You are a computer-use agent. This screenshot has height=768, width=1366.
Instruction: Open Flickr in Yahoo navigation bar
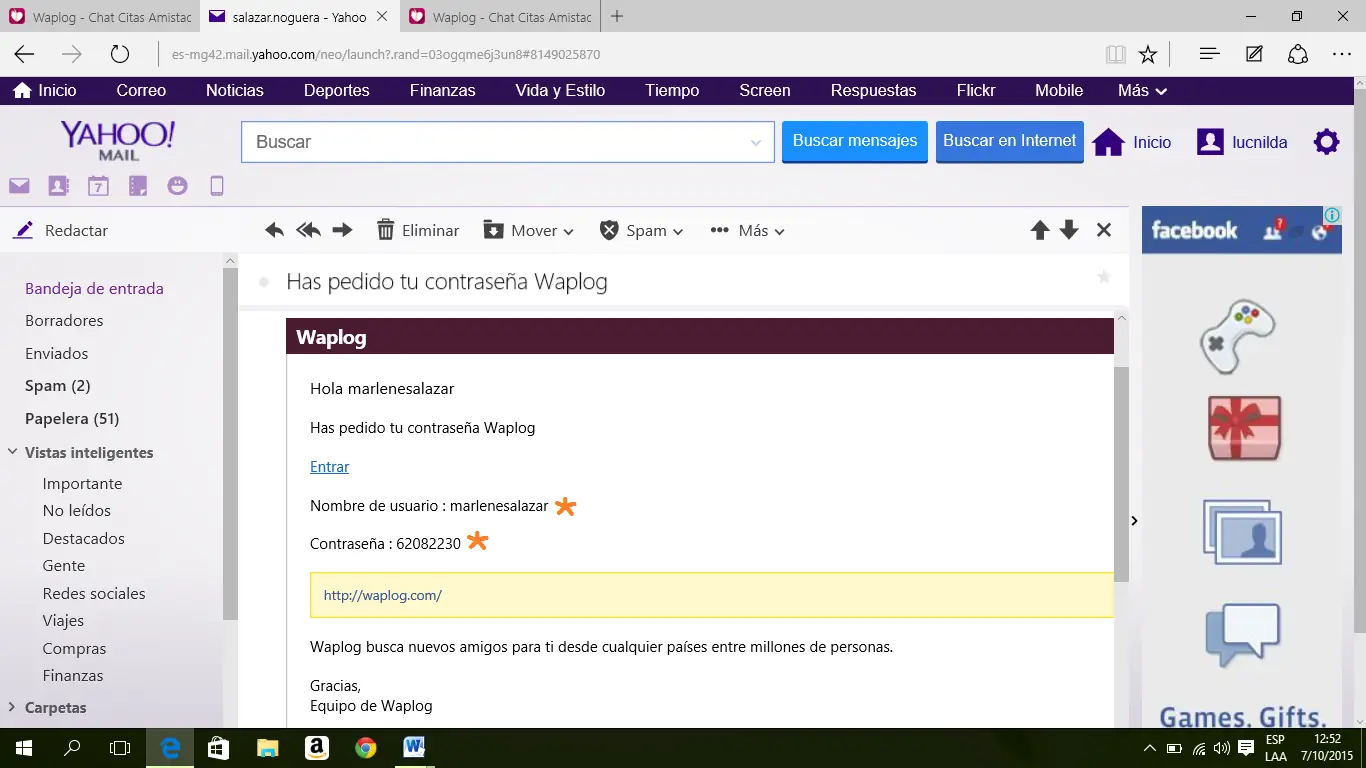[976, 90]
